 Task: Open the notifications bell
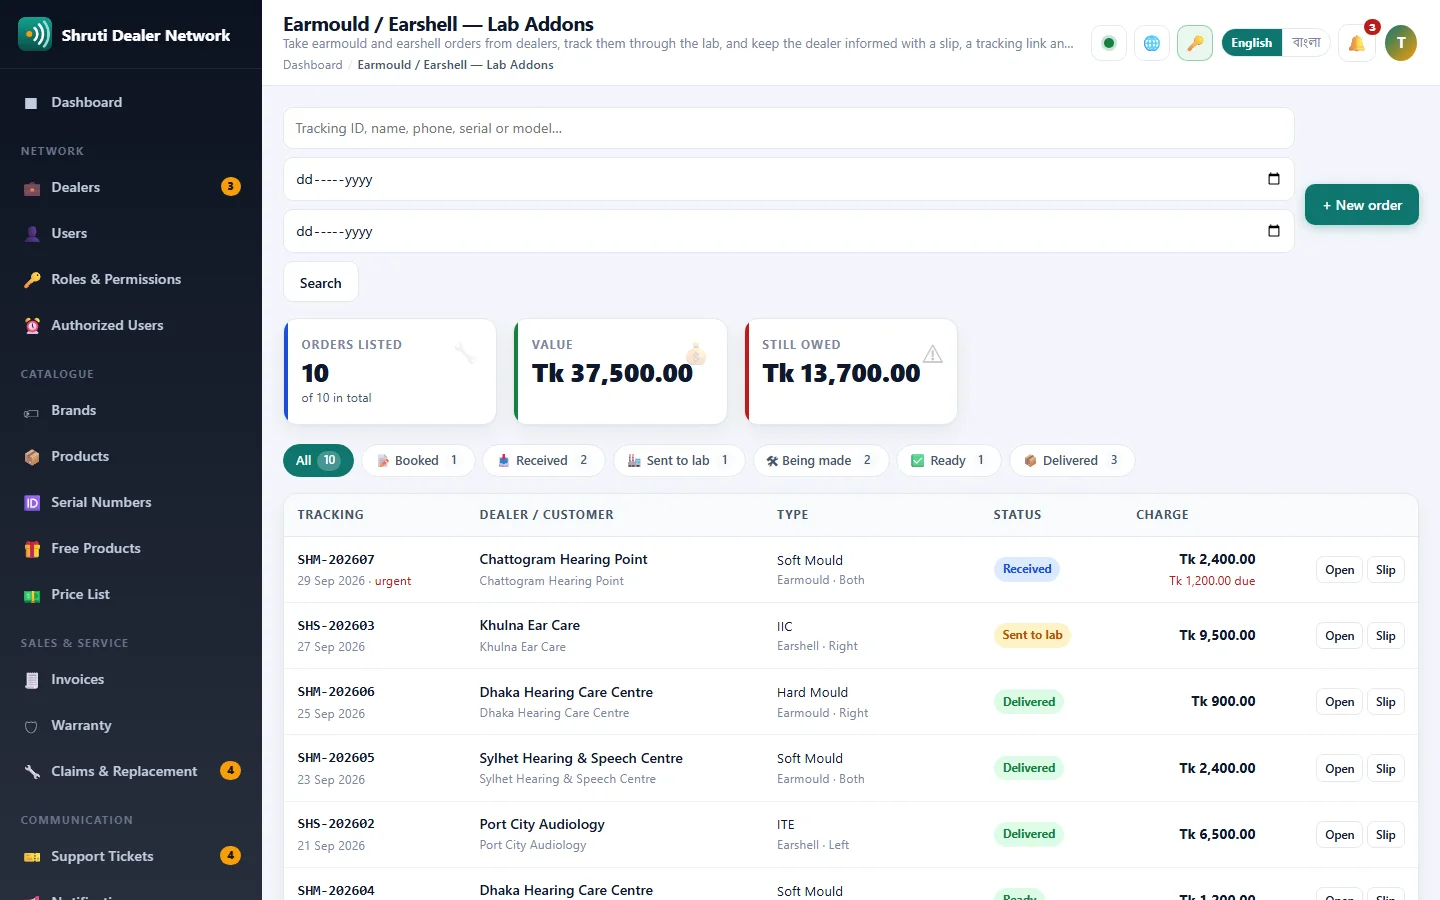click(x=1357, y=43)
